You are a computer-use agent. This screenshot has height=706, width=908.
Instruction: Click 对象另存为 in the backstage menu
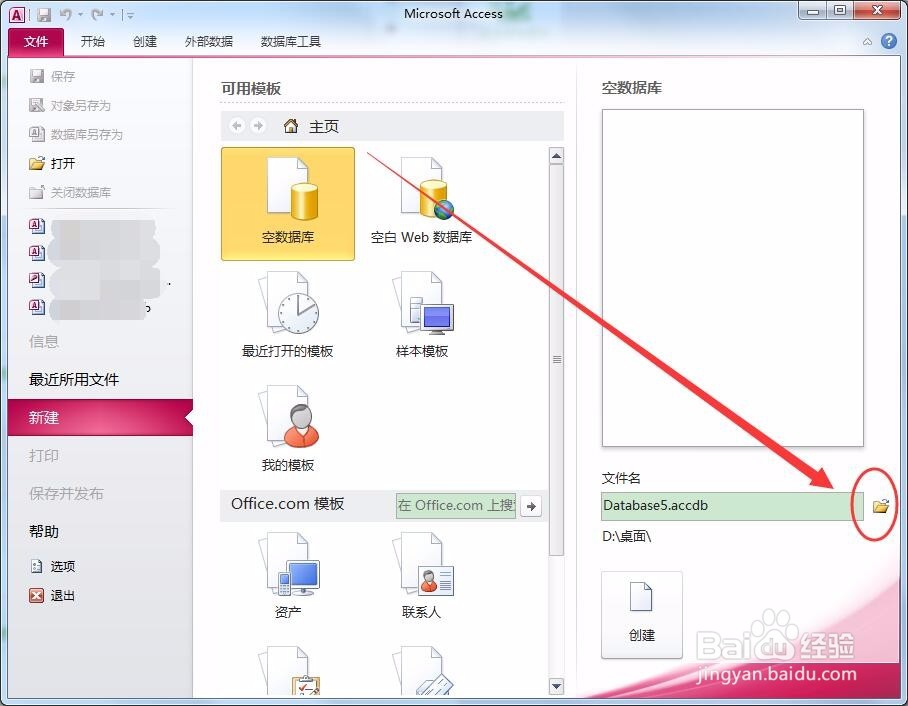pos(69,105)
